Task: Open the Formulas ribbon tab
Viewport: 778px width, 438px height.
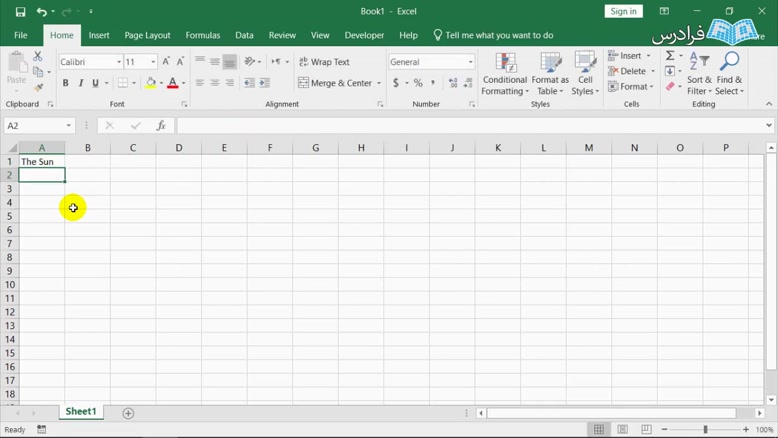Action: pyautogui.click(x=203, y=35)
